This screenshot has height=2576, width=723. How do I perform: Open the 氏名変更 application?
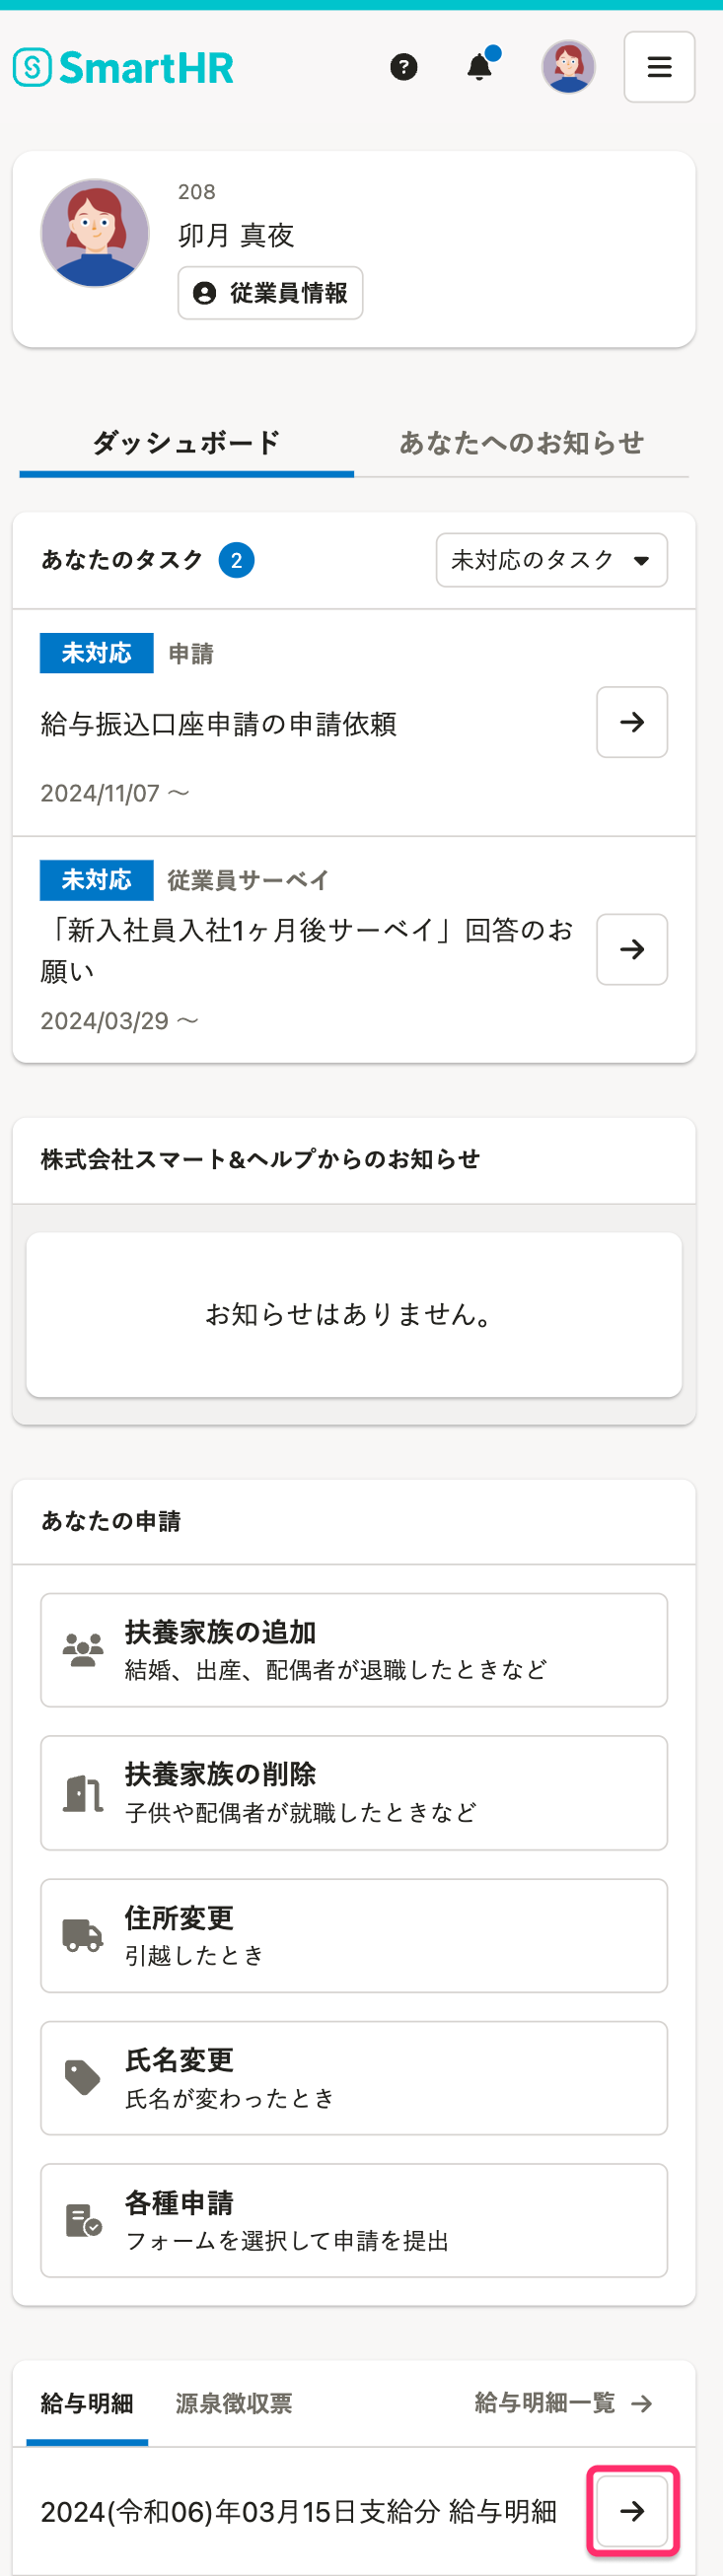point(353,2078)
